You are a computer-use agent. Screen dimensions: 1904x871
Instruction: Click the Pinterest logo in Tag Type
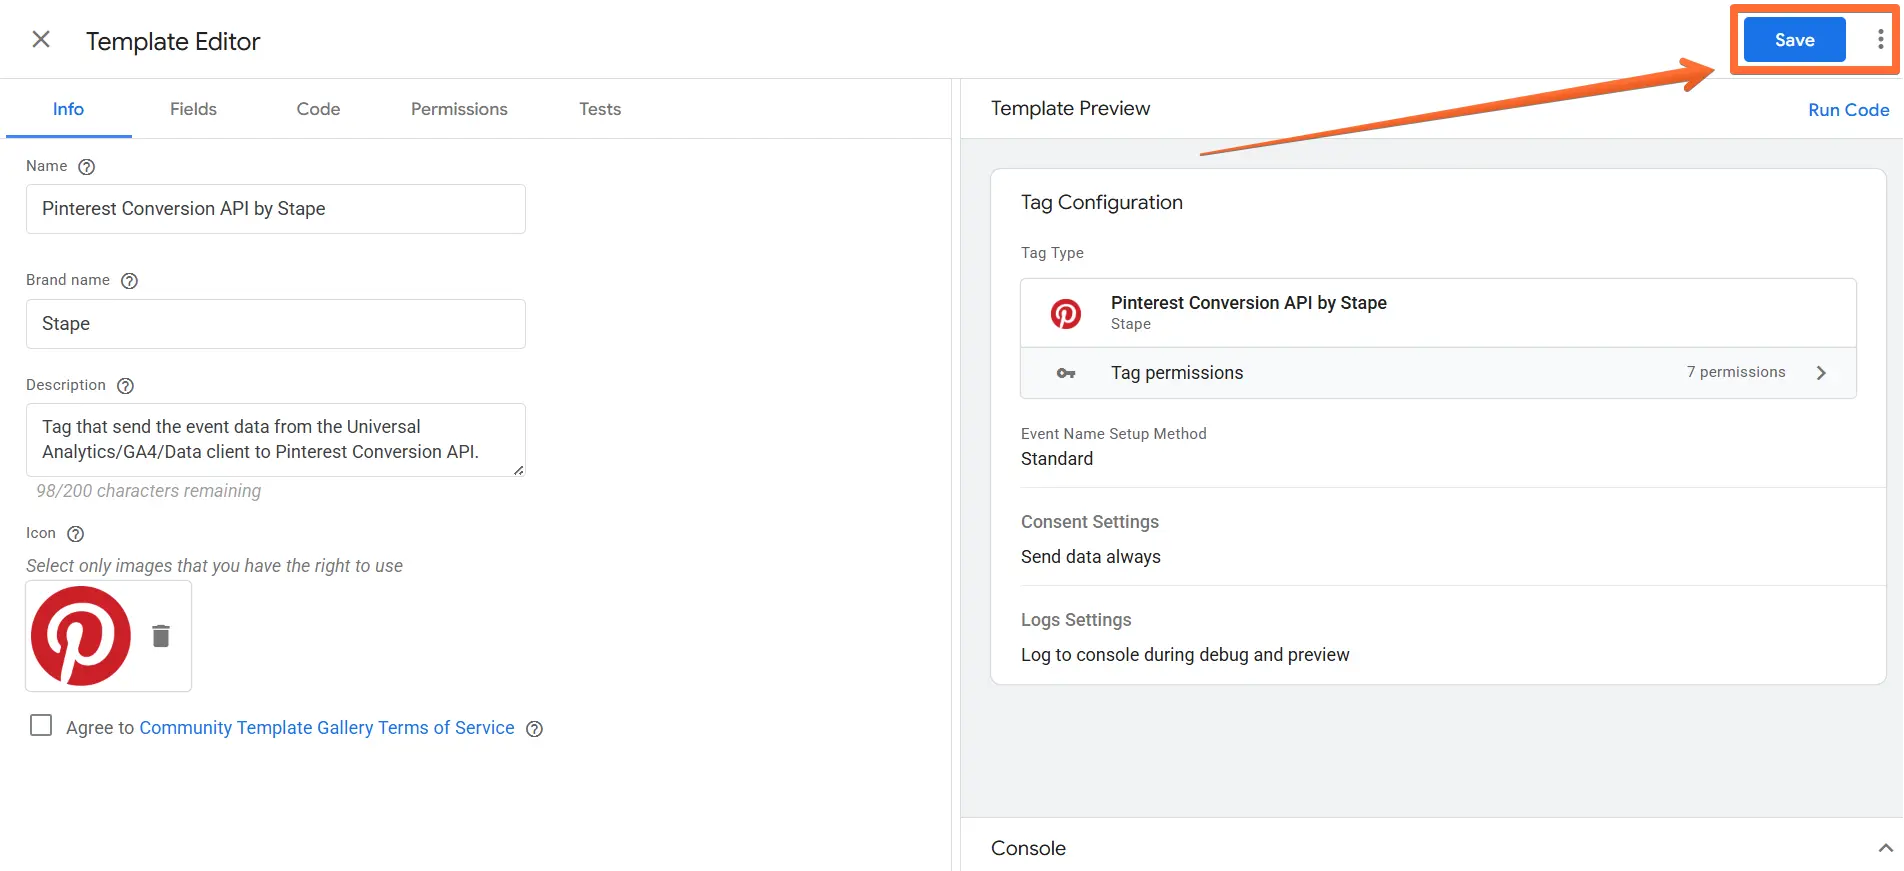(x=1066, y=314)
